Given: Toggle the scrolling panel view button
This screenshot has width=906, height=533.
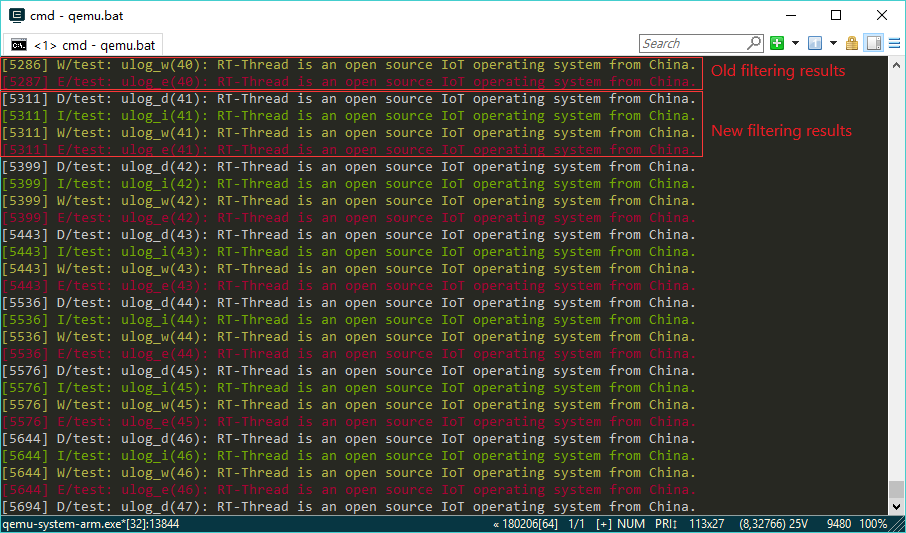Looking at the screenshot, I should (873, 43).
